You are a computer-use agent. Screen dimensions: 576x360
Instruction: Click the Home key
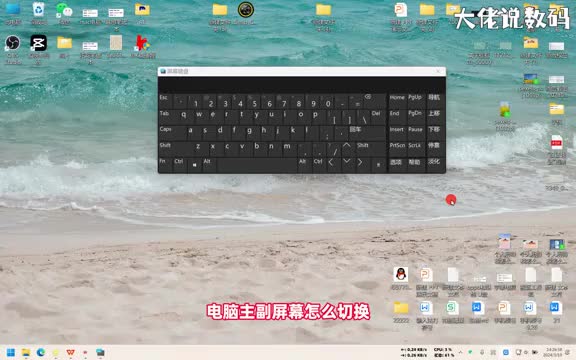[x=397, y=101]
